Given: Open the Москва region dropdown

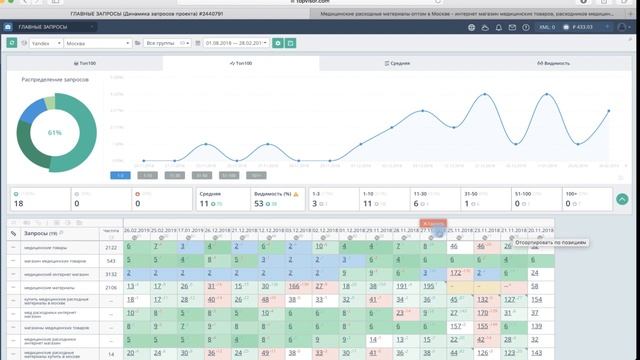Looking at the screenshot, I should point(98,43).
